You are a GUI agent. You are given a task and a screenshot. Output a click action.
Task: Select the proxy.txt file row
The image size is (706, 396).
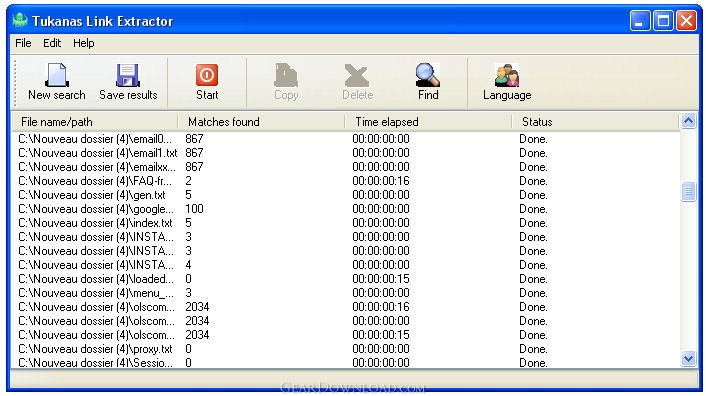pyautogui.click(x=346, y=349)
